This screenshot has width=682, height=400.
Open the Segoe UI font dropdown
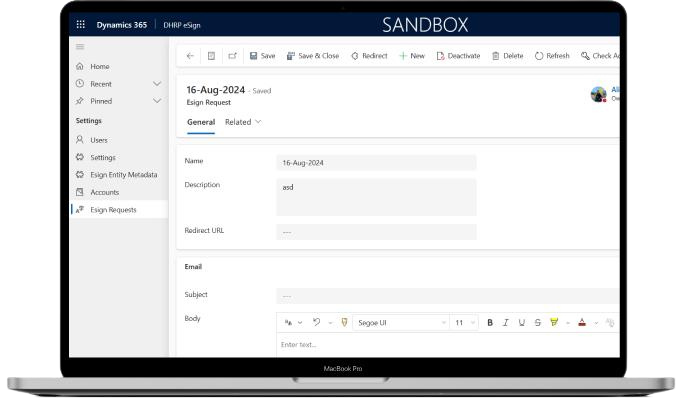[400, 323]
